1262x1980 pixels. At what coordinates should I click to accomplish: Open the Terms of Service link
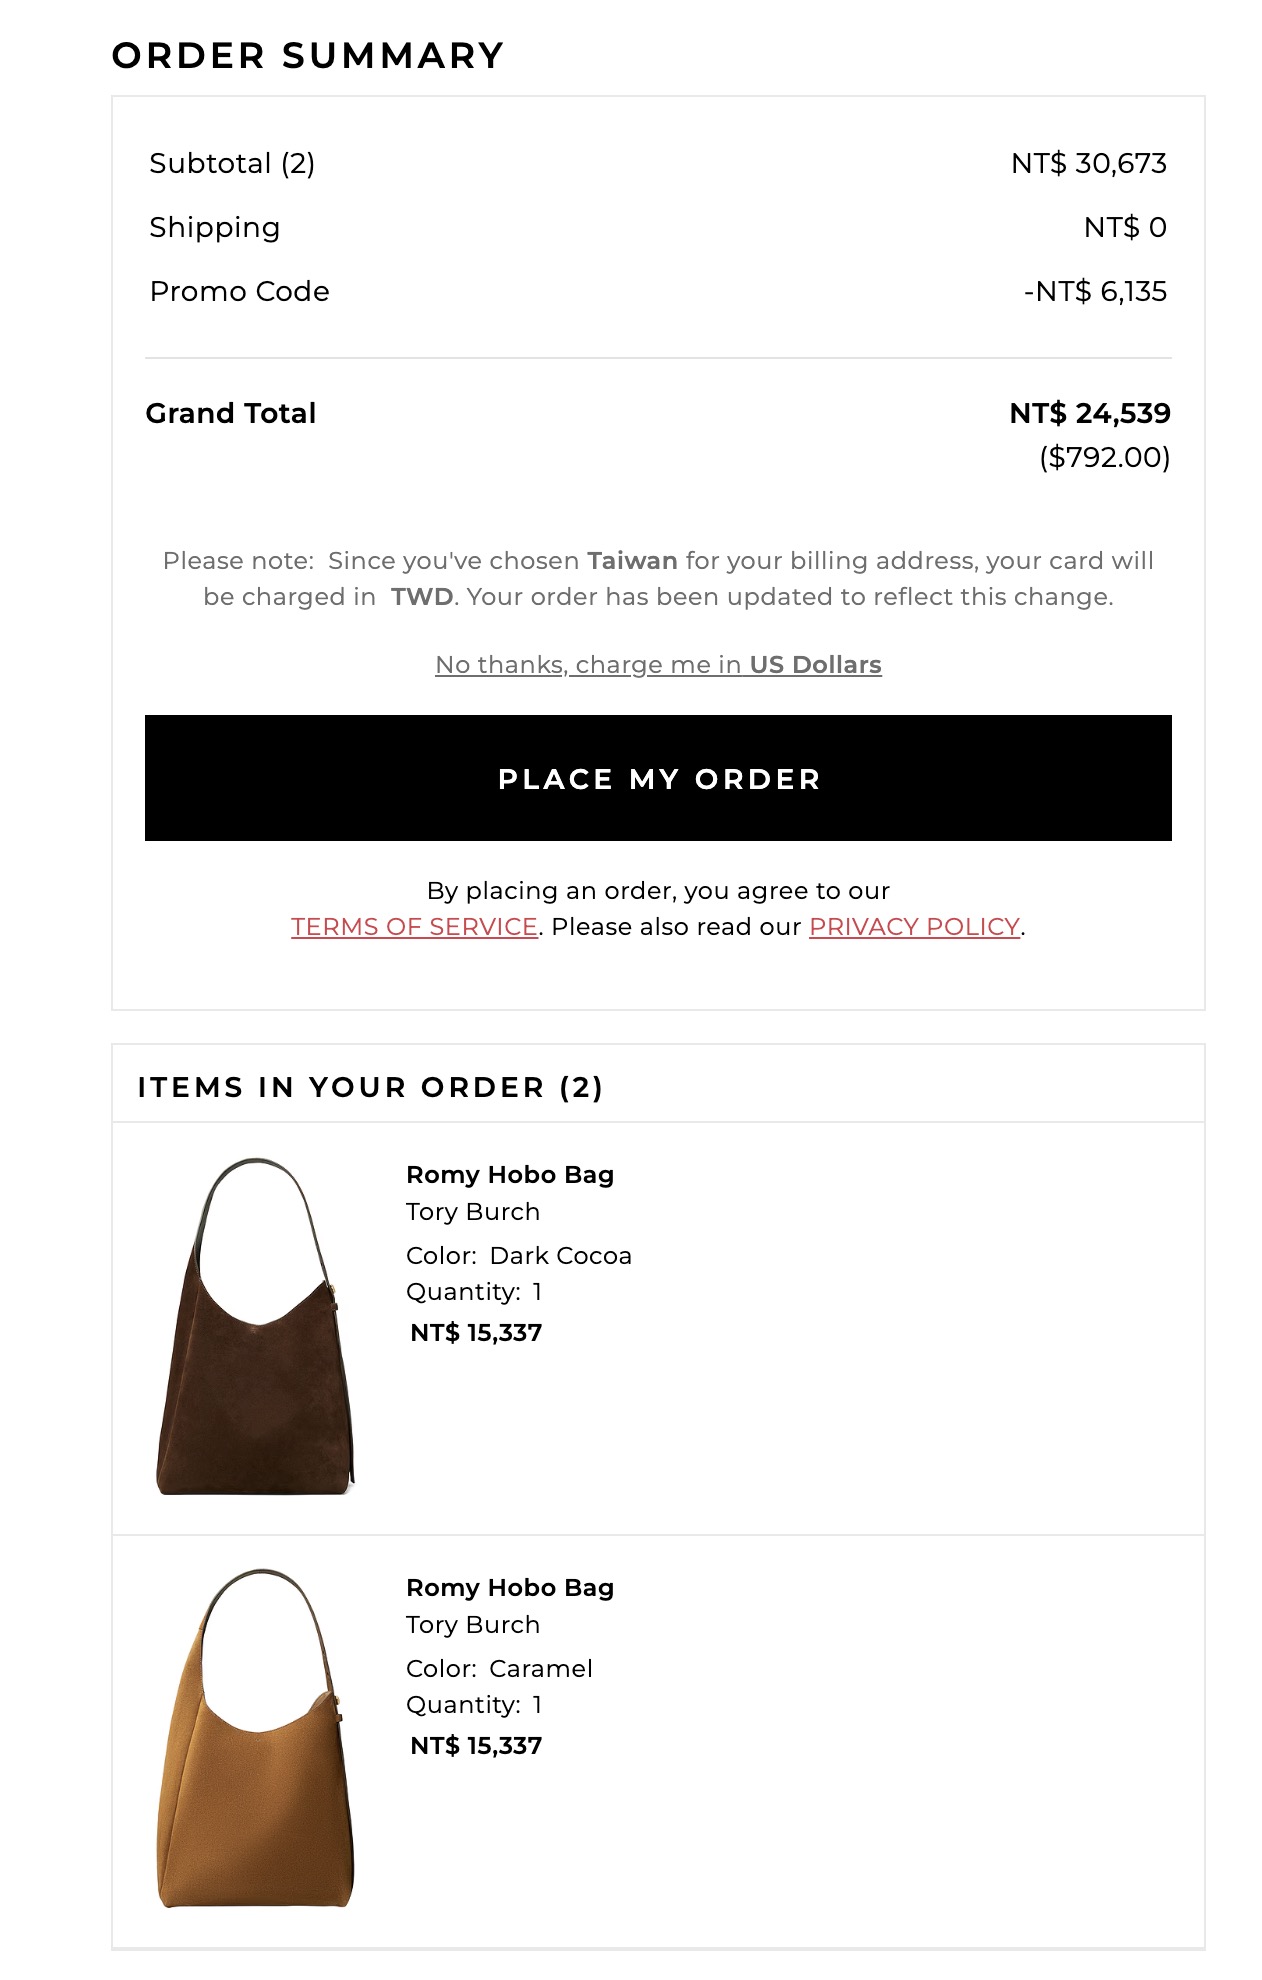pyautogui.click(x=414, y=927)
